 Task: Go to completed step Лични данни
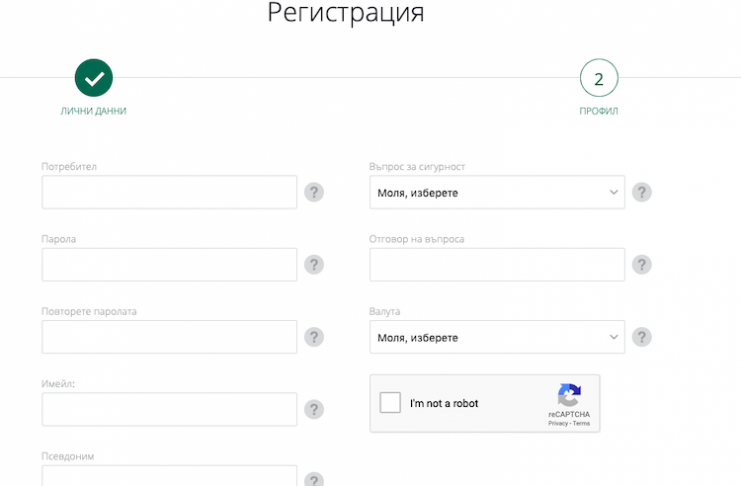94,78
